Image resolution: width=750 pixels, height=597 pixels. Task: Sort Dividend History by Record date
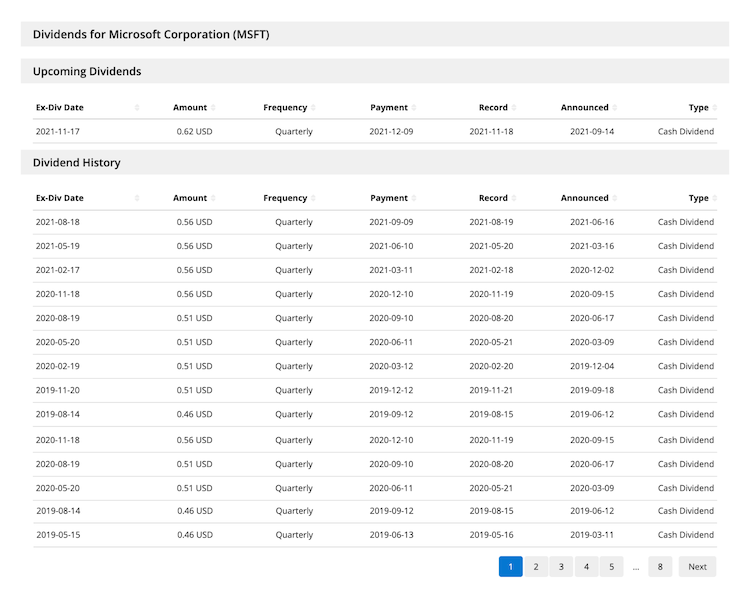coord(493,198)
